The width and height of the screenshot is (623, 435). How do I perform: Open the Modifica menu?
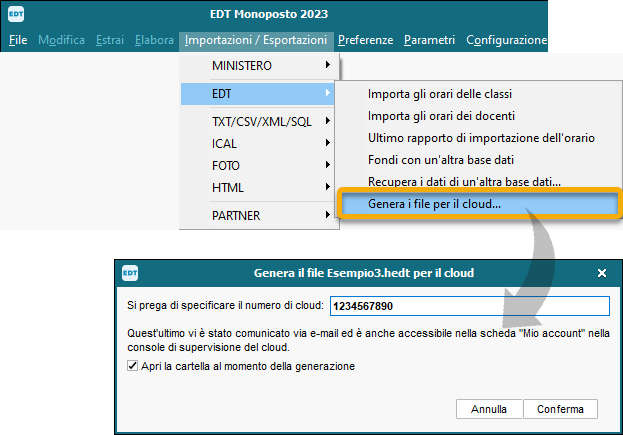coord(62,40)
